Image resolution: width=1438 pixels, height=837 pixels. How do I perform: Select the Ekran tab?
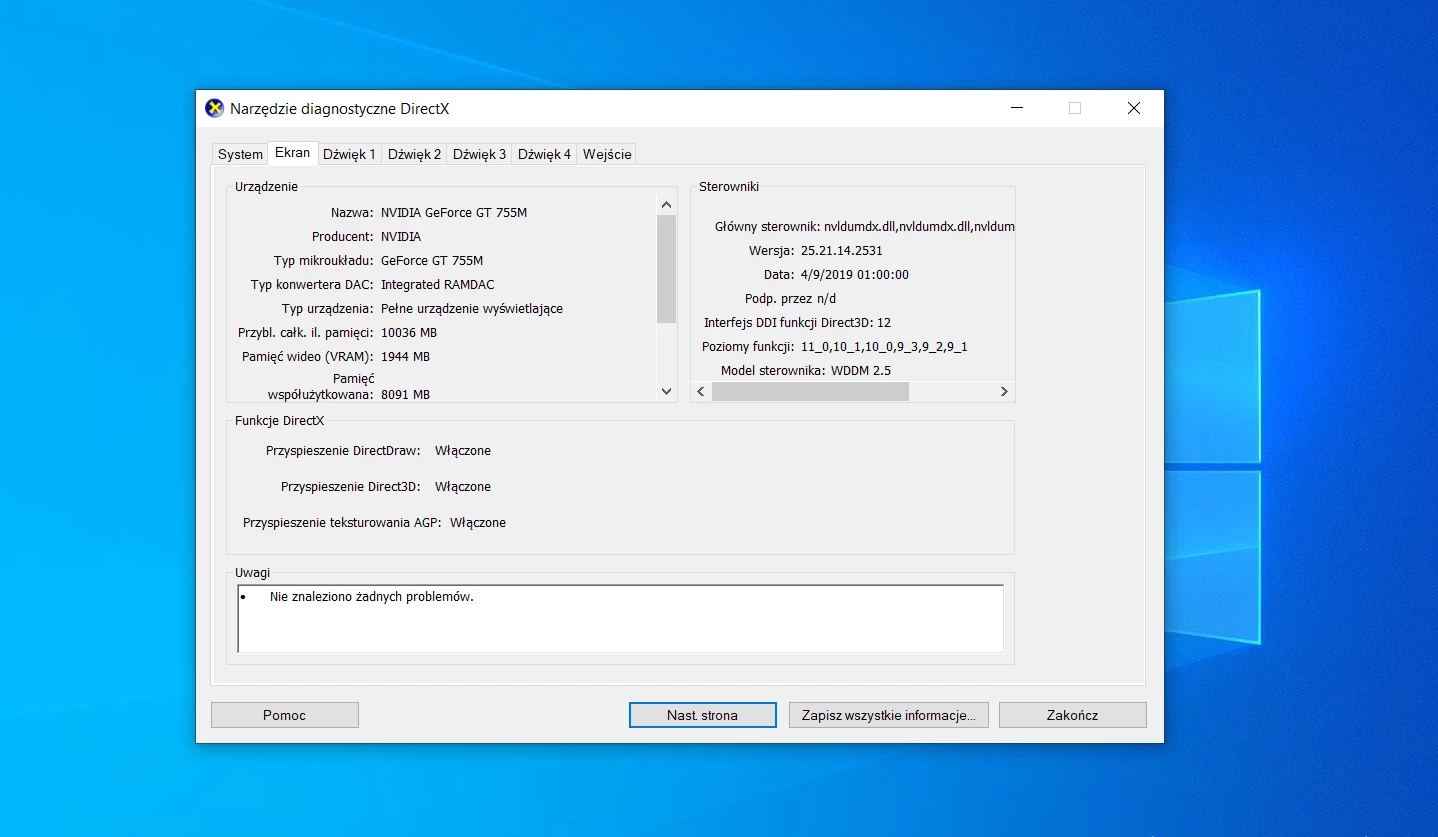click(x=293, y=153)
